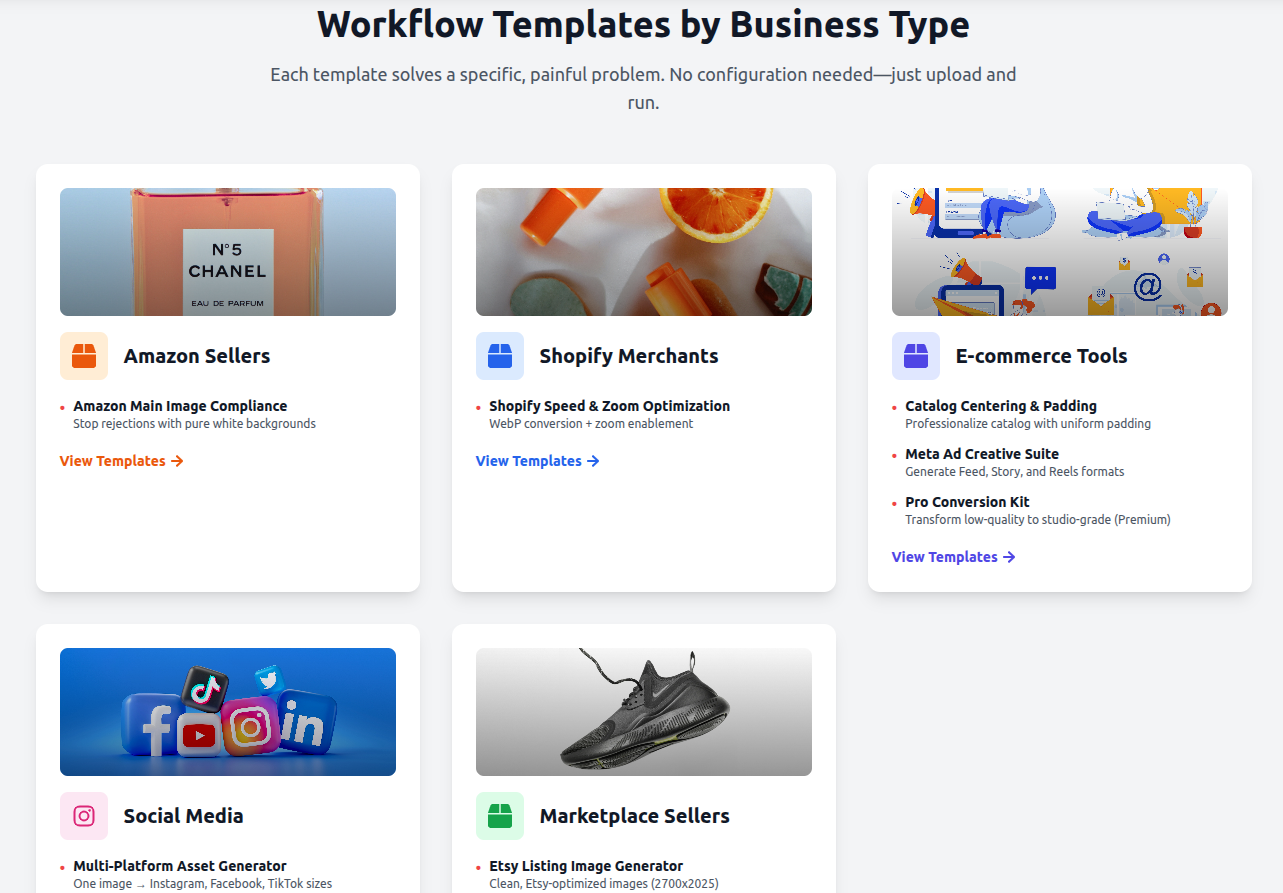Click the Chanel perfume bottle image
The image size is (1283, 893).
pyautogui.click(x=228, y=252)
